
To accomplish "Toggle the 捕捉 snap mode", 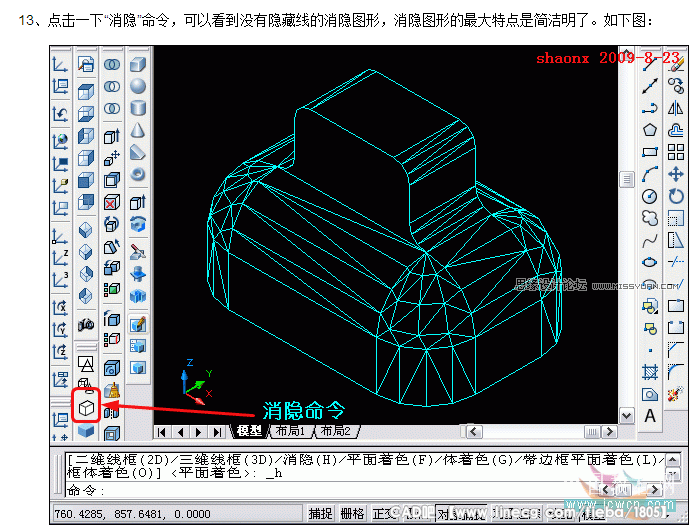I will (x=320, y=513).
